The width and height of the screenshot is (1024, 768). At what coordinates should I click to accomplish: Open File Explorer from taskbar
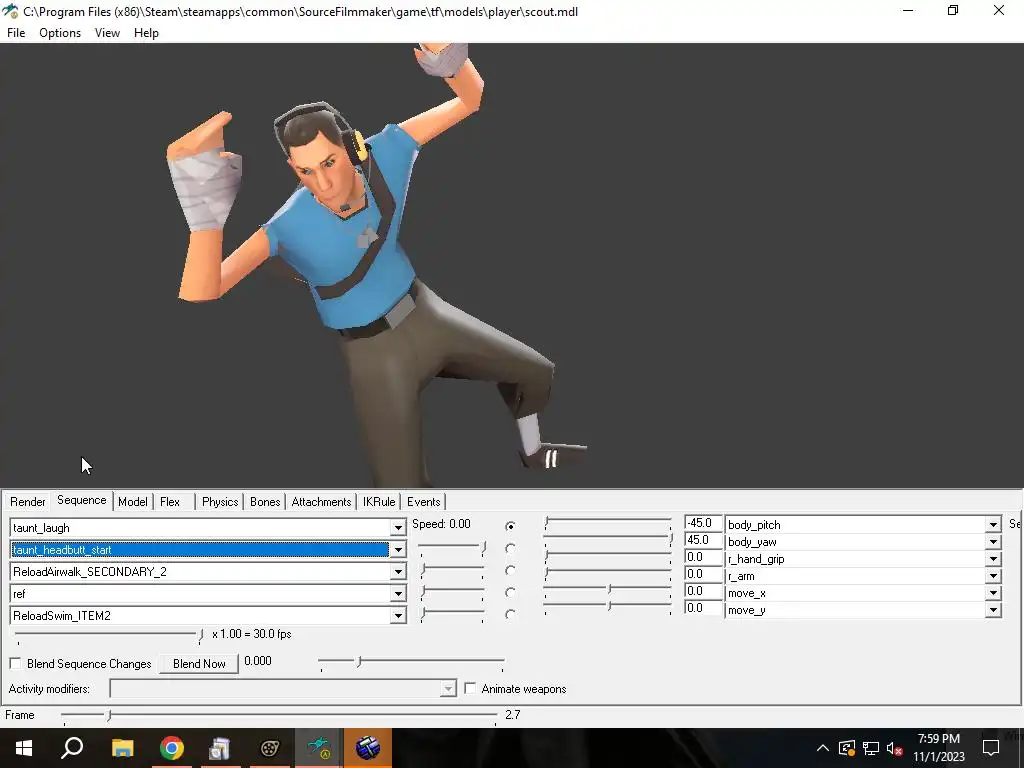coord(122,748)
